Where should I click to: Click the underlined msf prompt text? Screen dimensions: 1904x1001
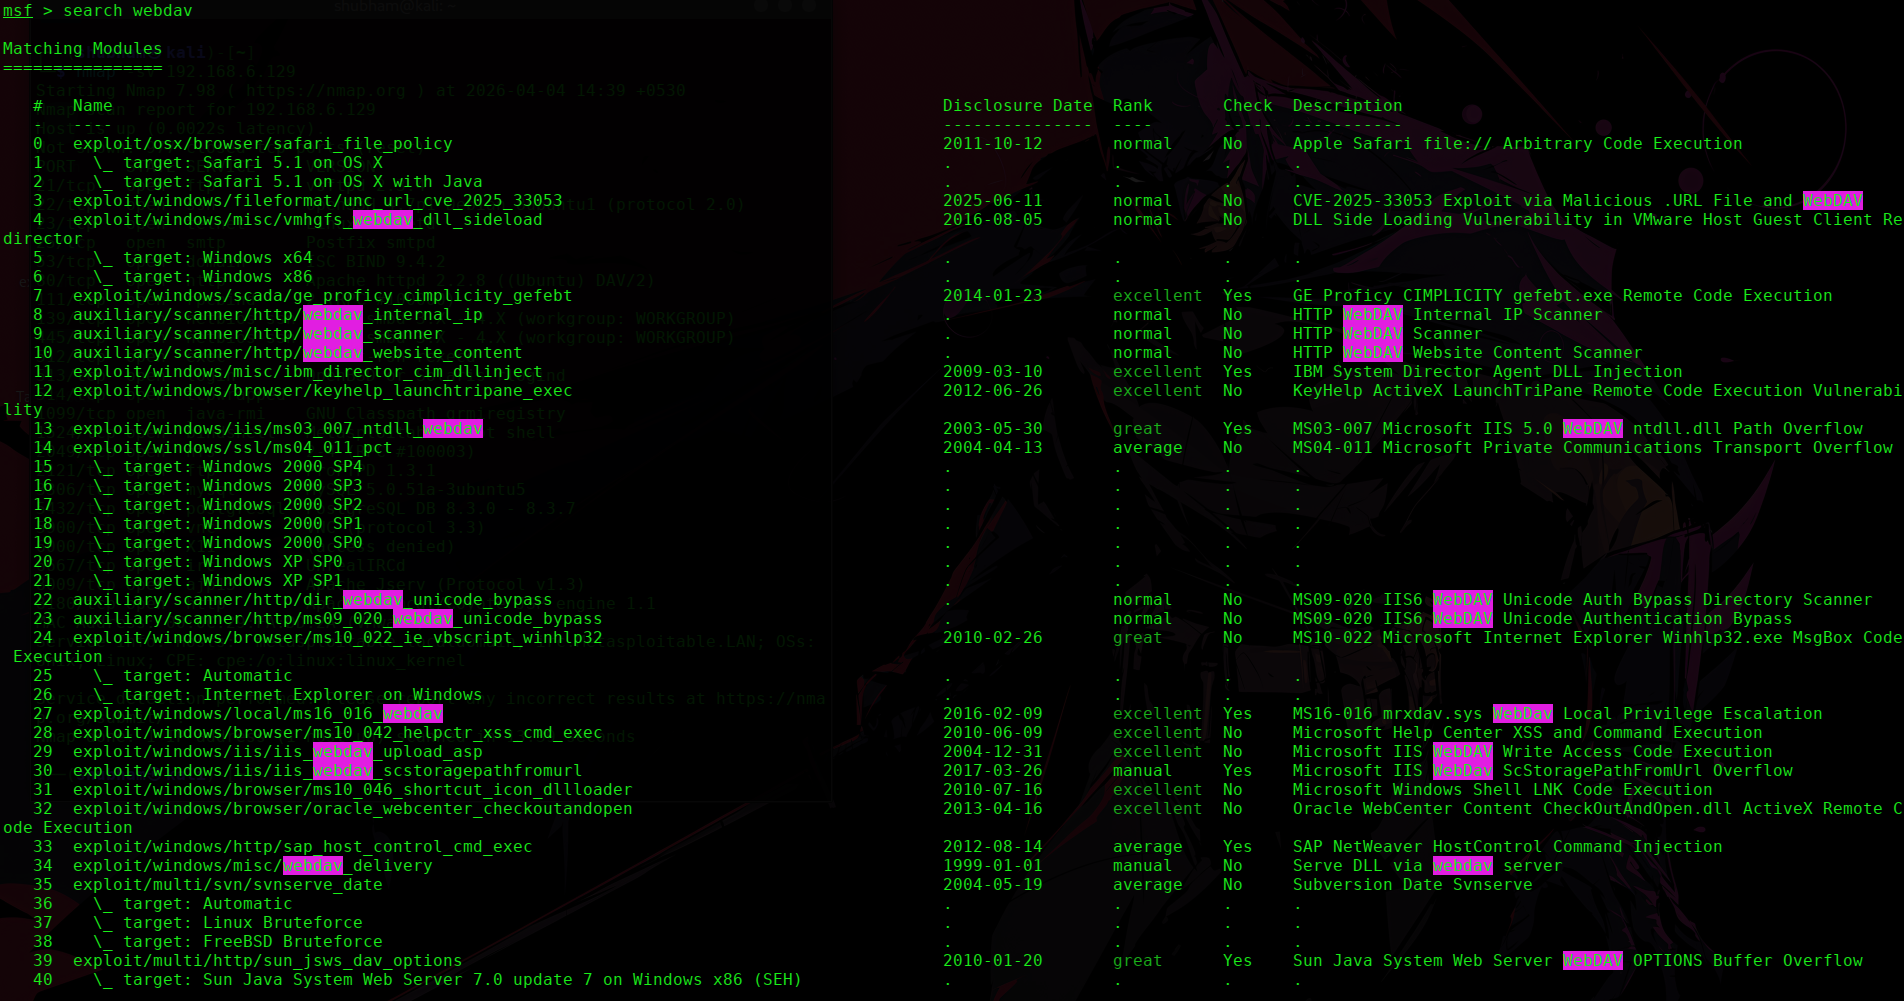tap(17, 11)
